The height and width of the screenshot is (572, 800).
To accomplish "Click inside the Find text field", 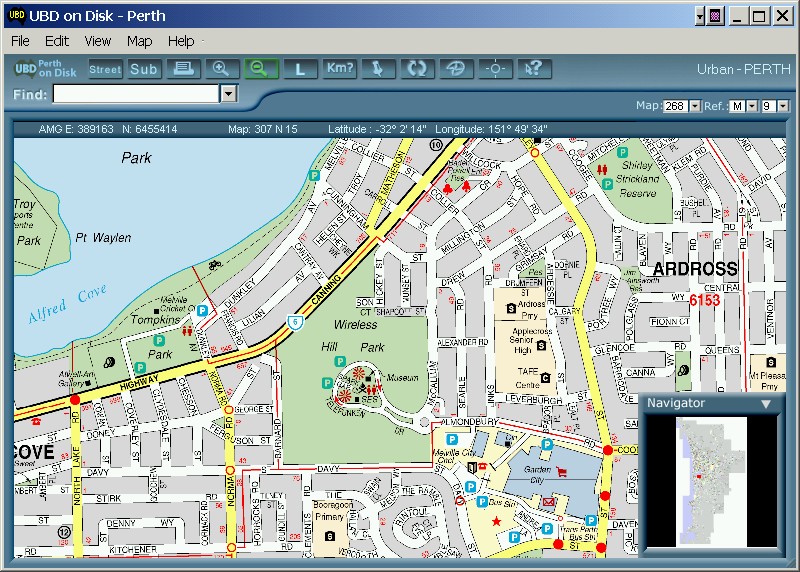I will 136,94.
